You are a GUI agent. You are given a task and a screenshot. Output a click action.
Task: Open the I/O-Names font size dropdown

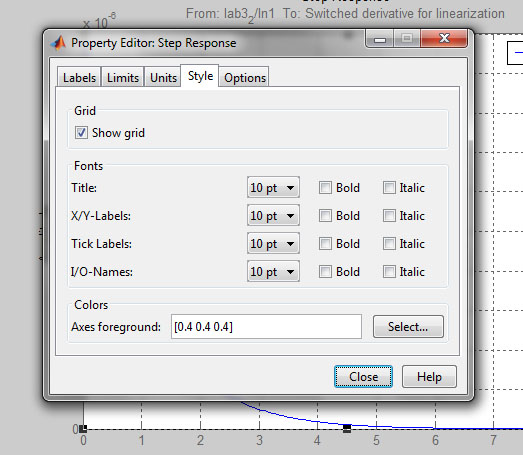[x=273, y=272]
